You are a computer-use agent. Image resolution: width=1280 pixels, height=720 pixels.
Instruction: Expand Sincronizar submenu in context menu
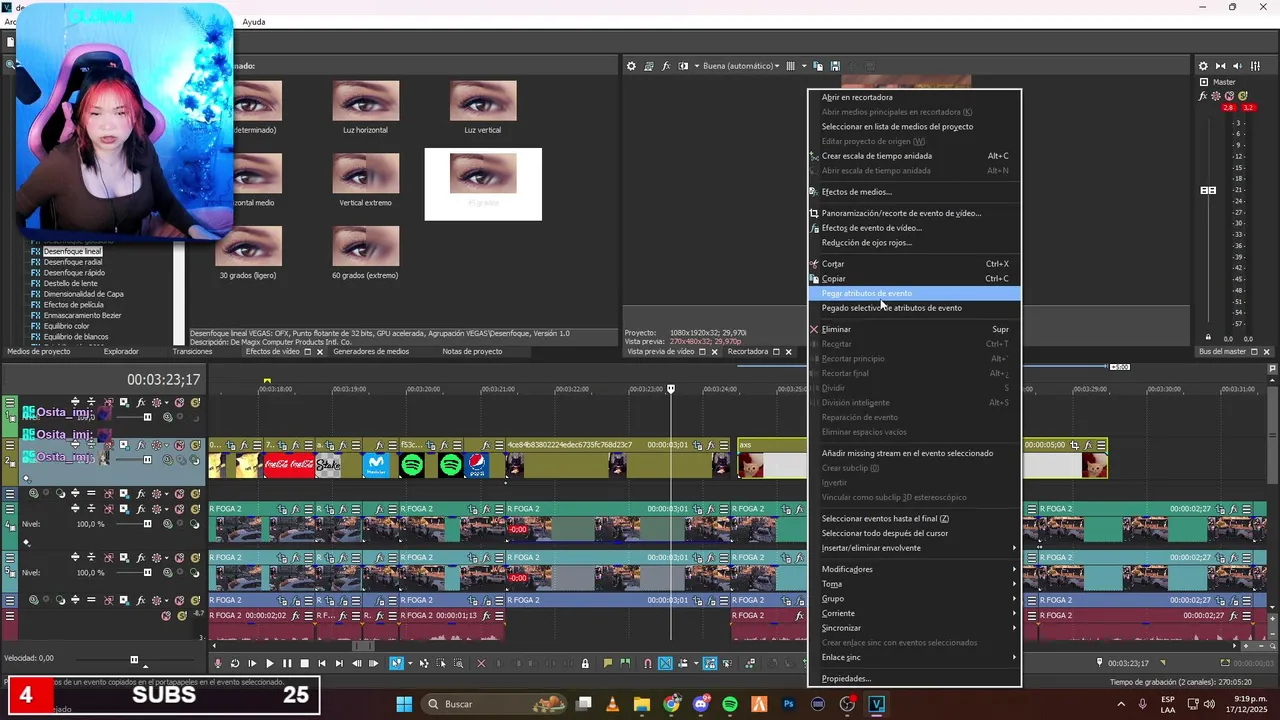click(914, 628)
